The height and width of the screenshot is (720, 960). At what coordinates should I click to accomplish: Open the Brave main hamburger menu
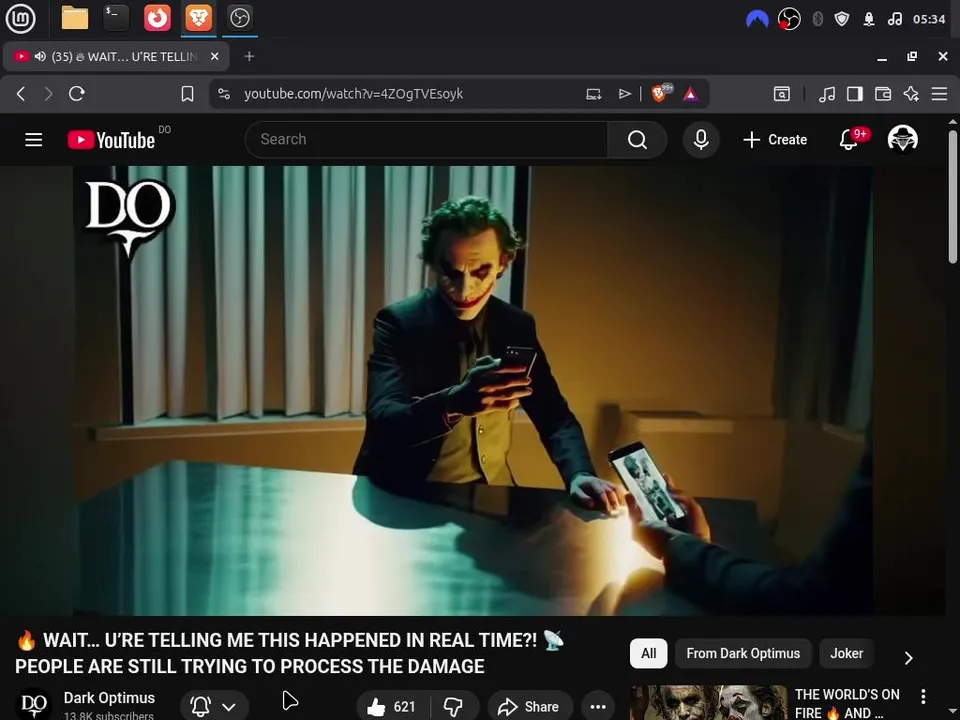tap(939, 94)
